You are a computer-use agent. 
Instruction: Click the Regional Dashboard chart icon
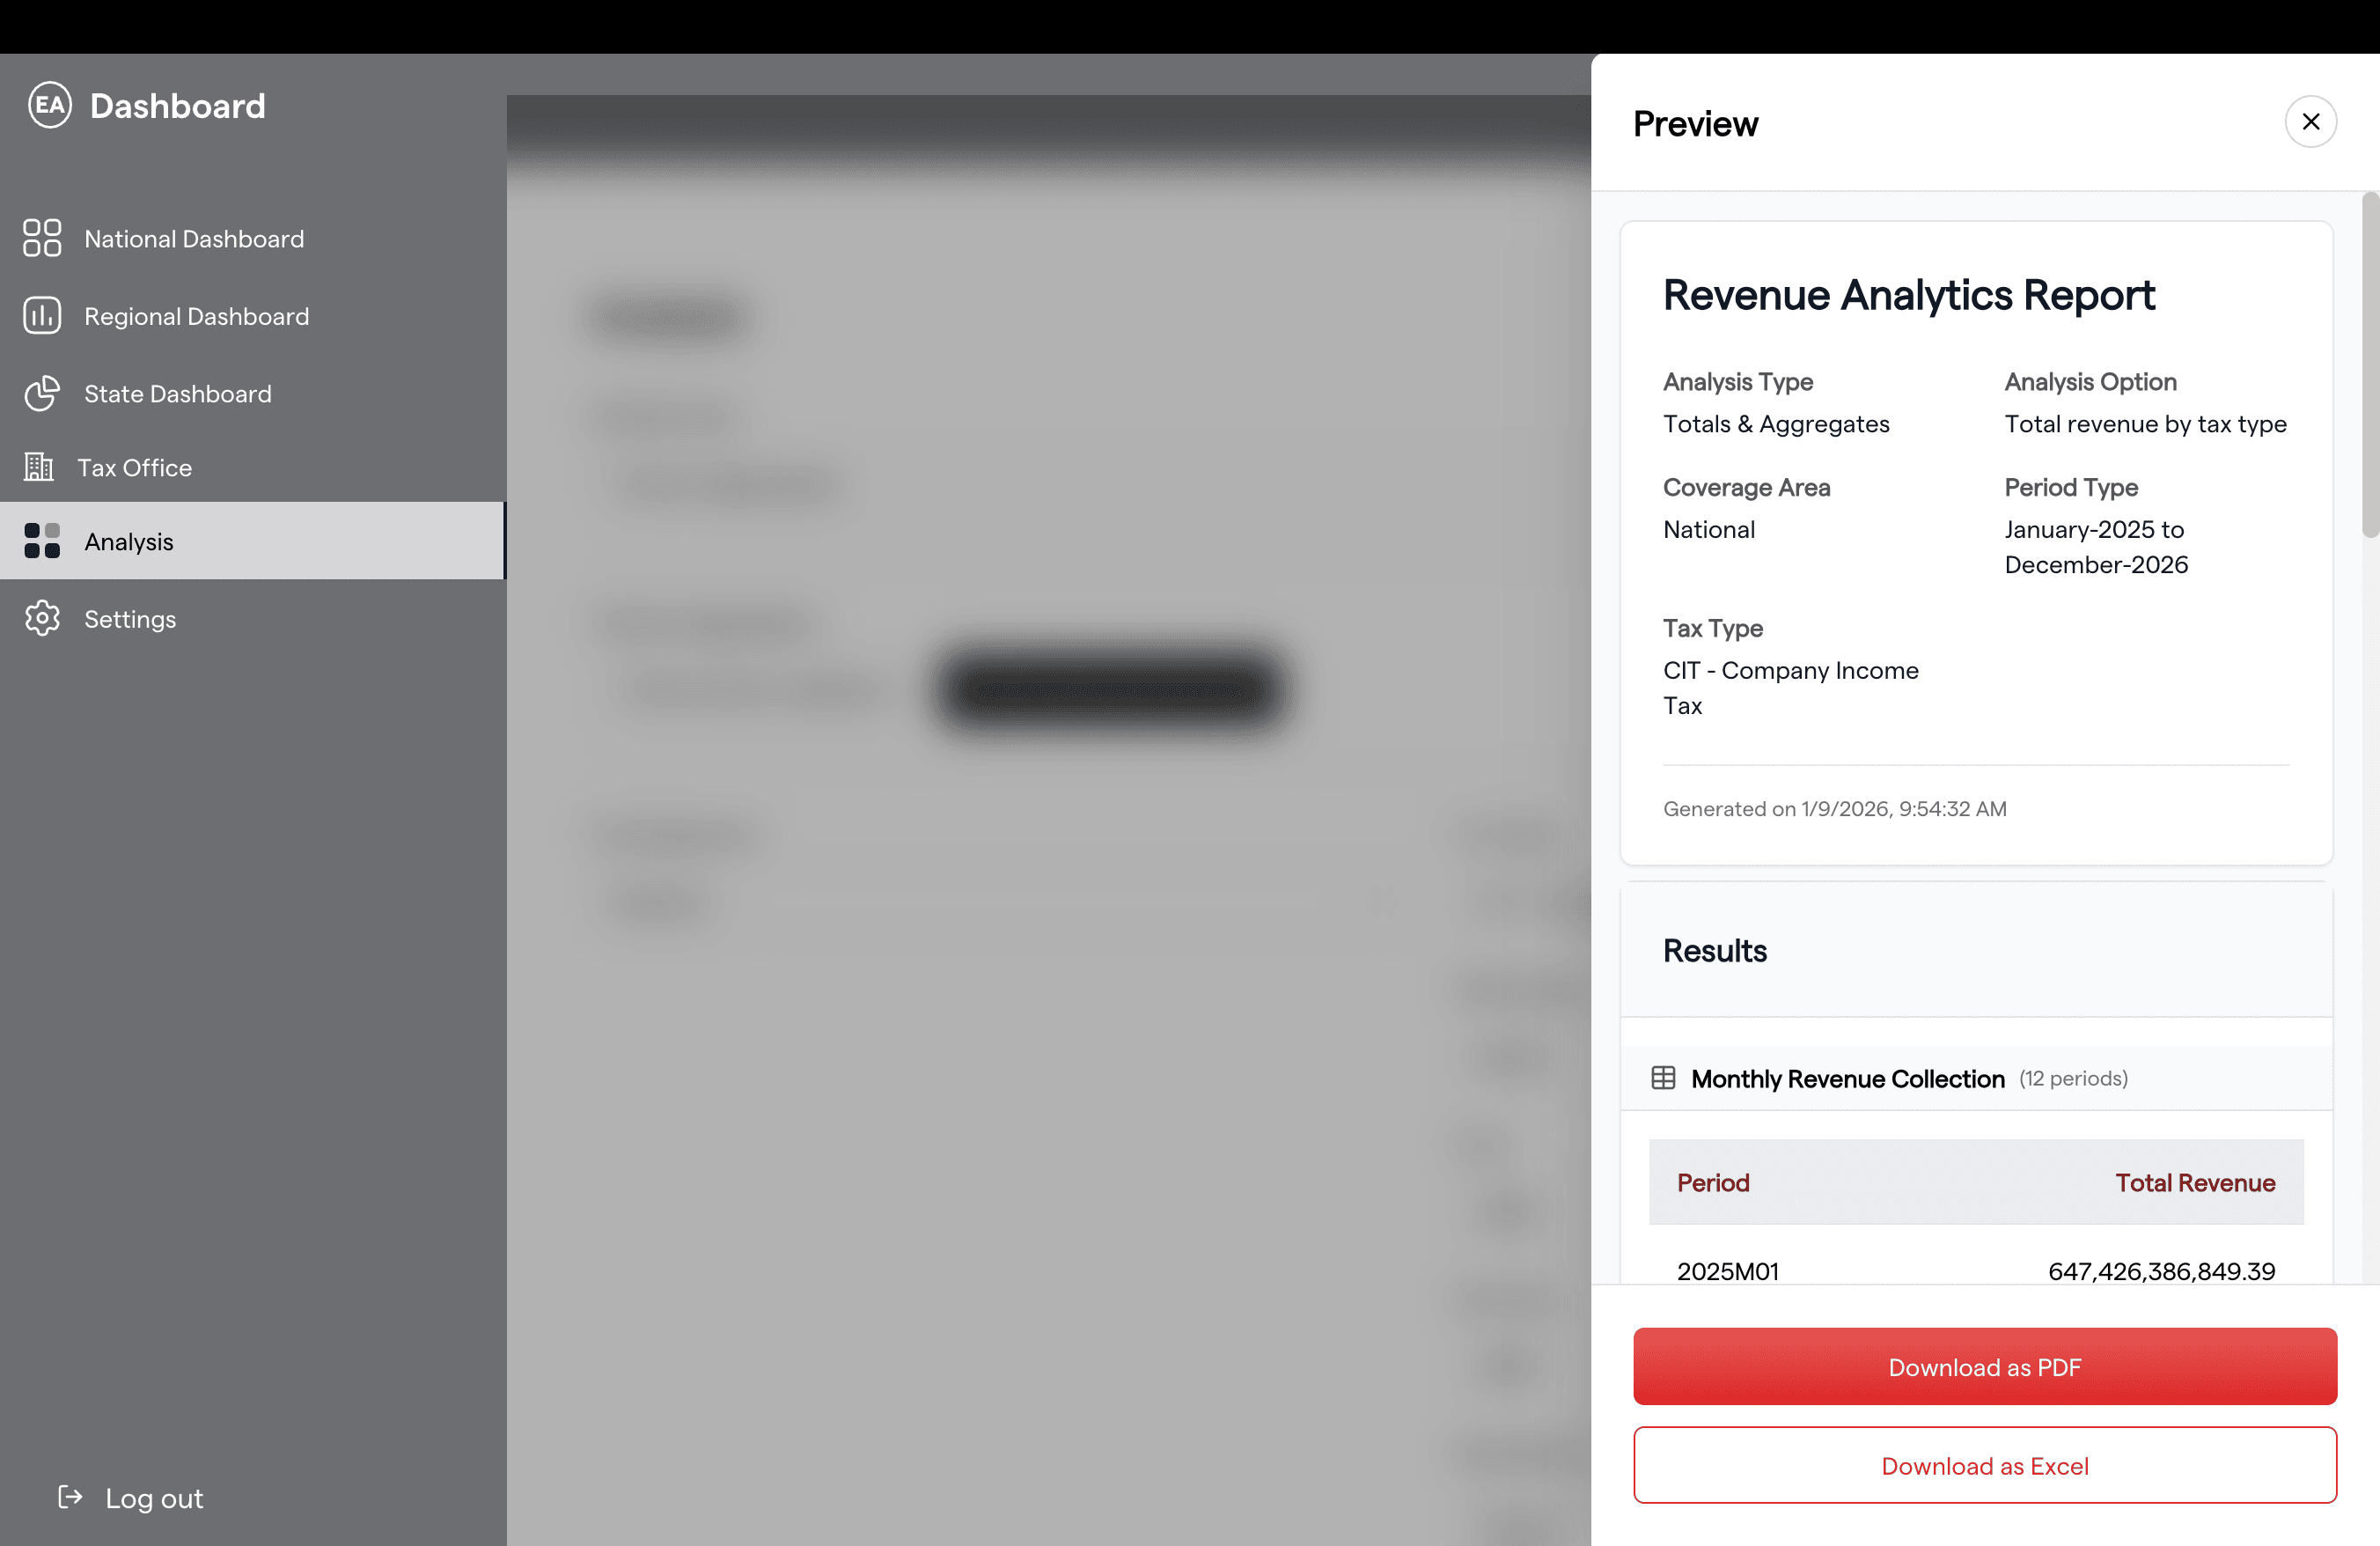pyautogui.click(x=42, y=315)
